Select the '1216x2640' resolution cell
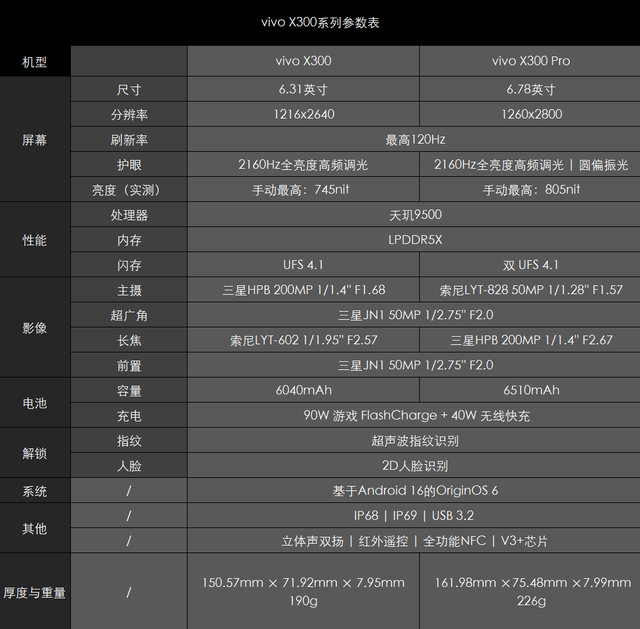 click(x=303, y=114)
